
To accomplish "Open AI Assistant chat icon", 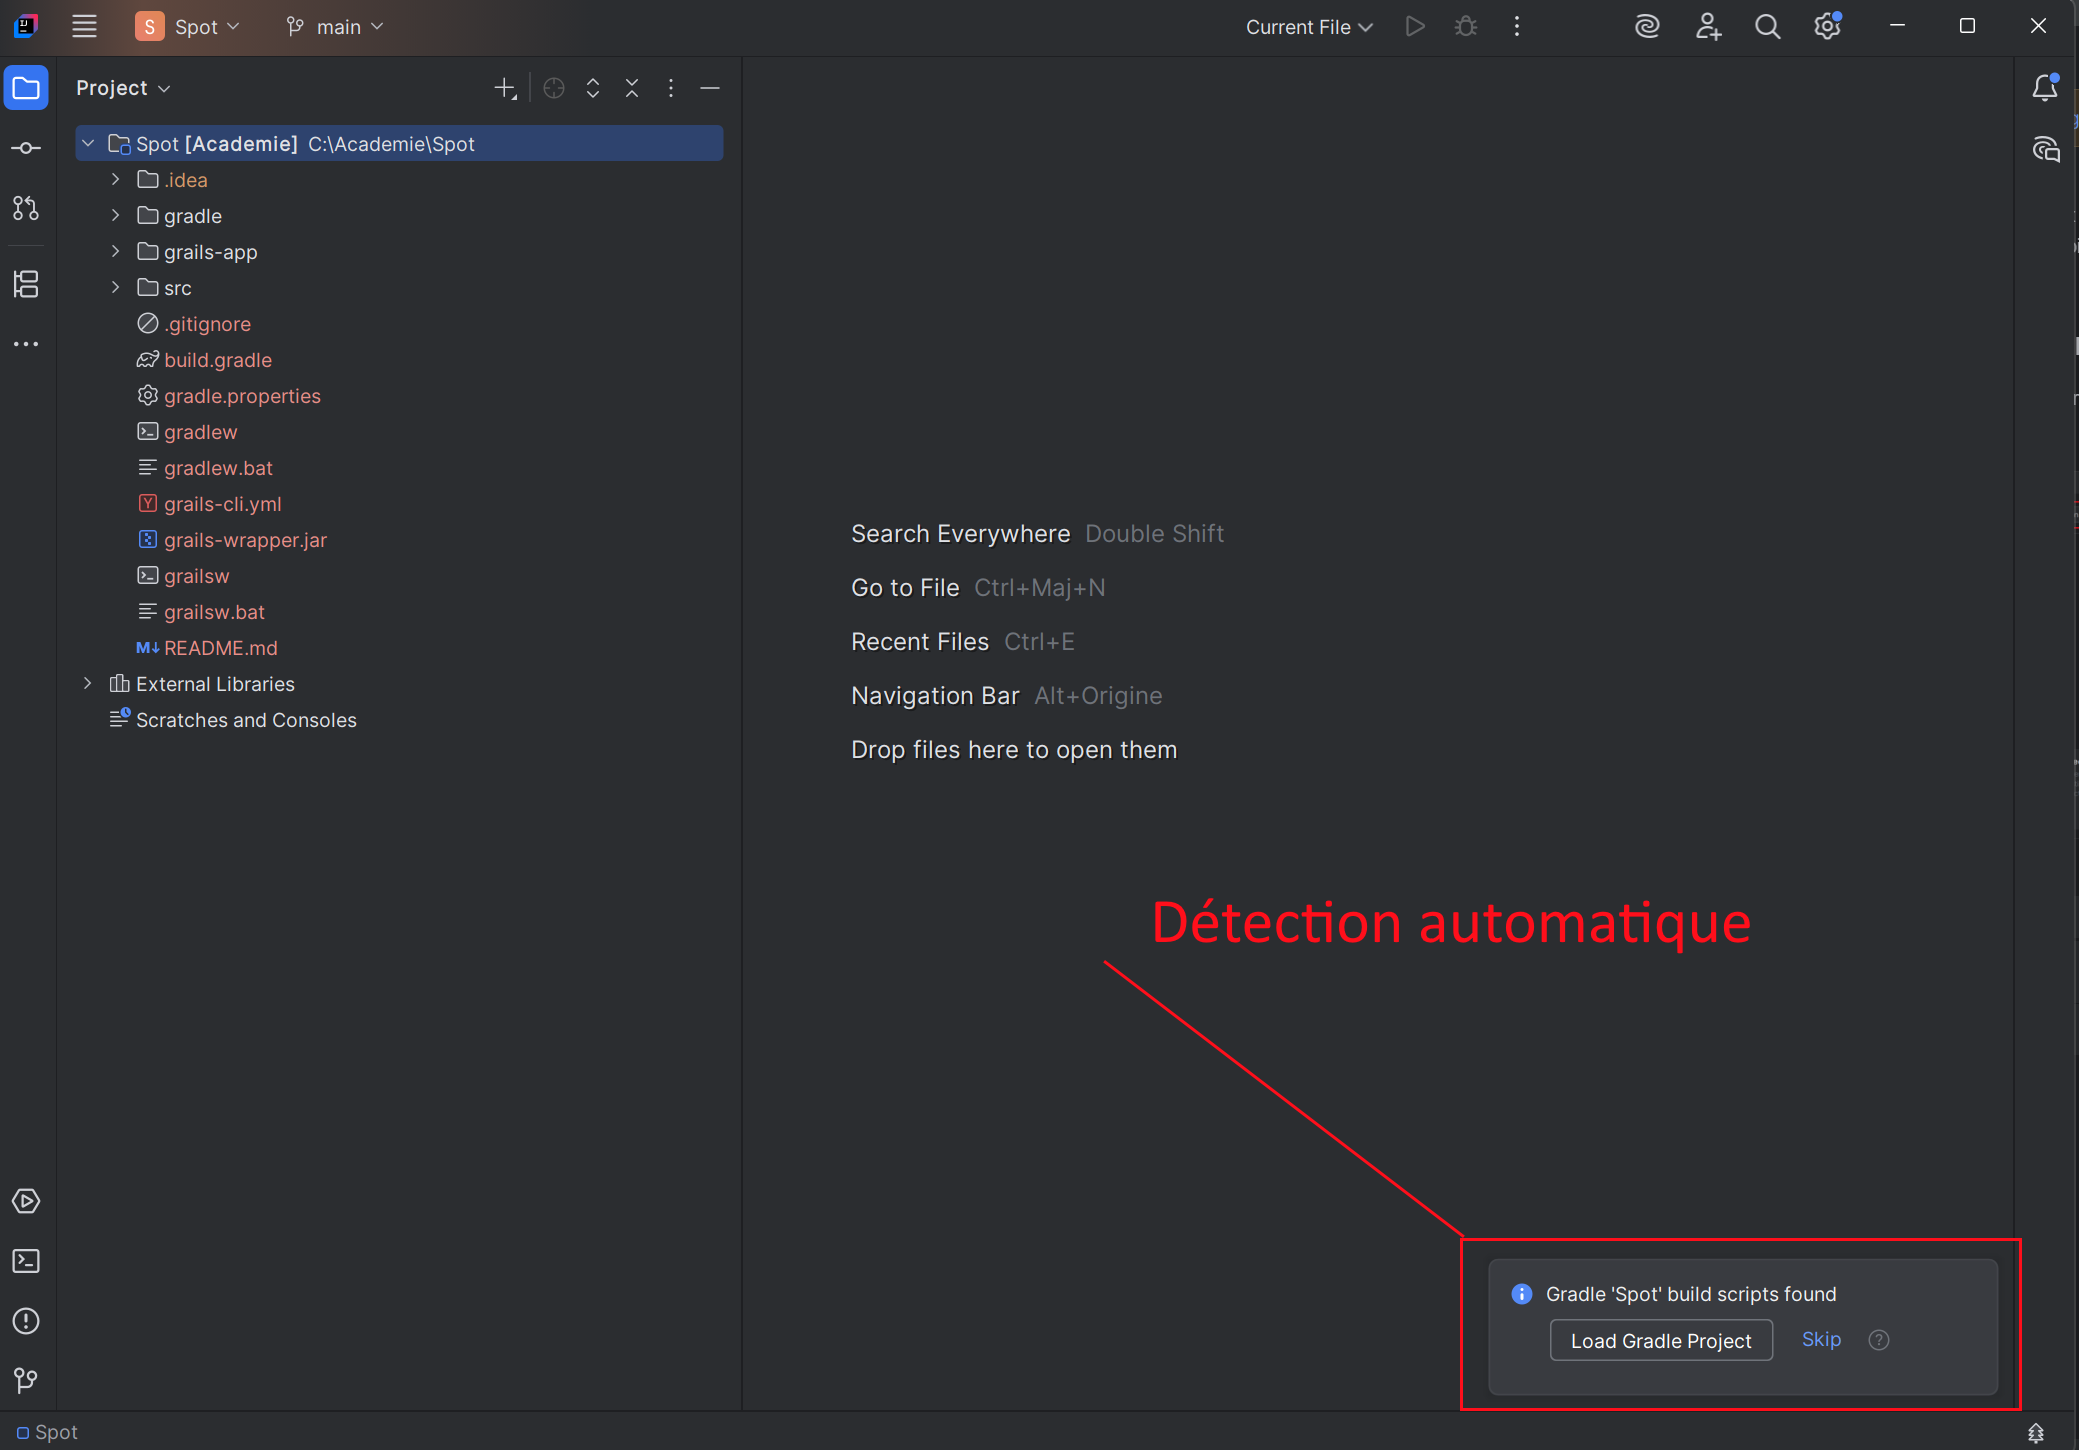I will (2045, 150).
